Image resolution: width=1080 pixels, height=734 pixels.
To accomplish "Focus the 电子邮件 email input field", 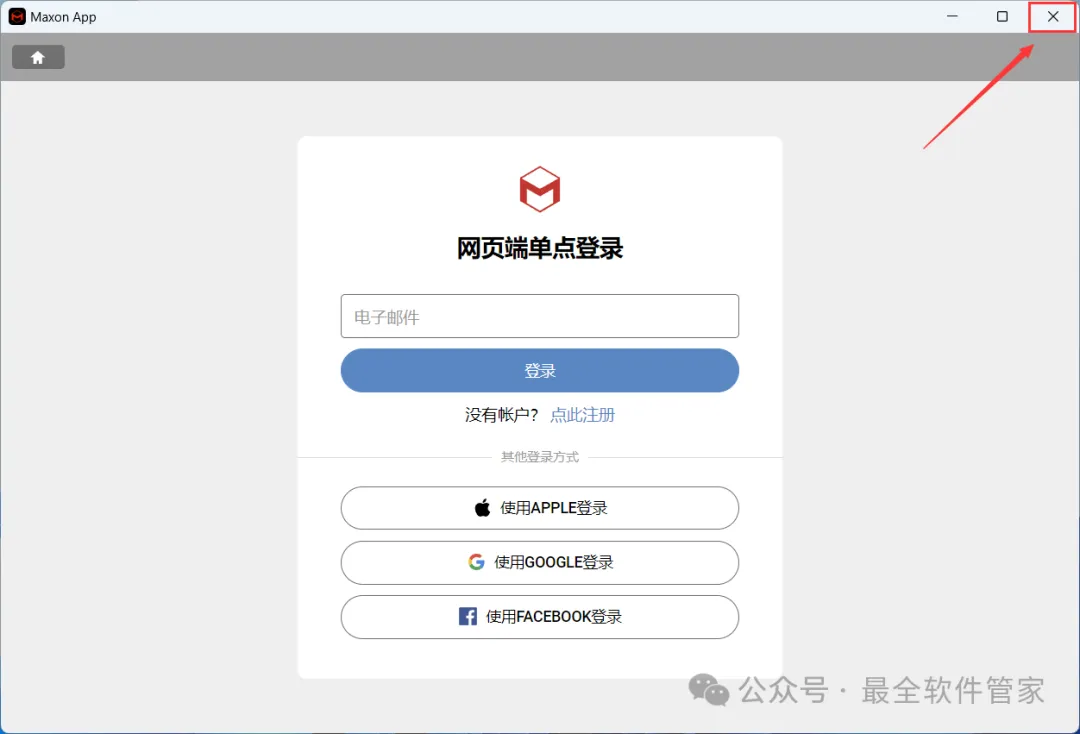I will (x=539, y=316).
